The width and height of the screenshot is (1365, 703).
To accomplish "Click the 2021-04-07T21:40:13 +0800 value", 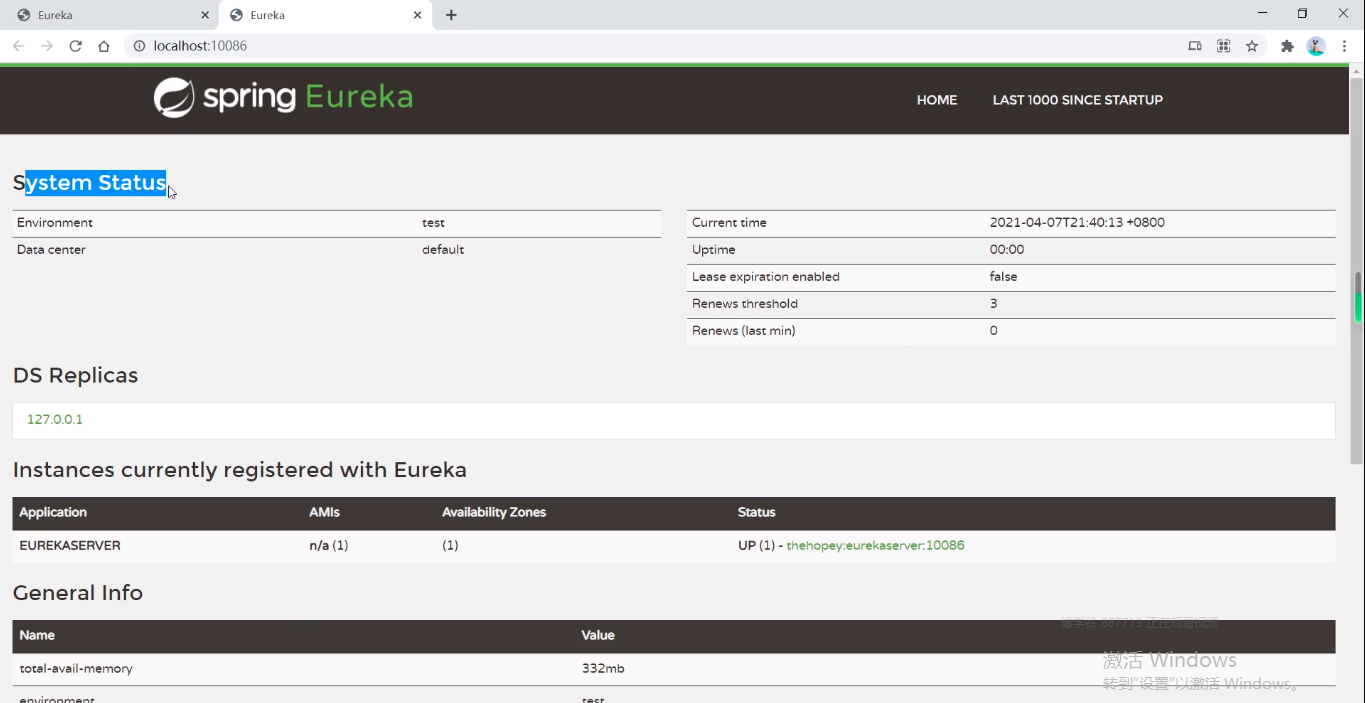I will [x=1077, y=223].
